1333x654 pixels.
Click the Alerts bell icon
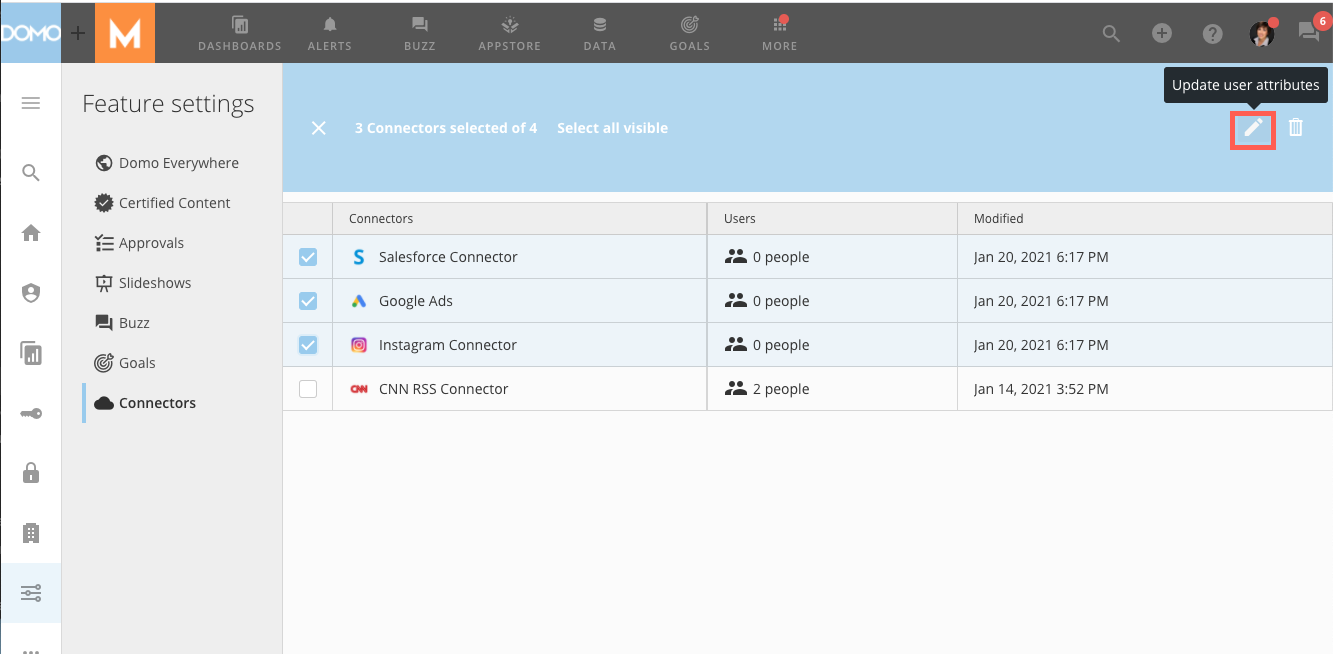coord(329,33)
